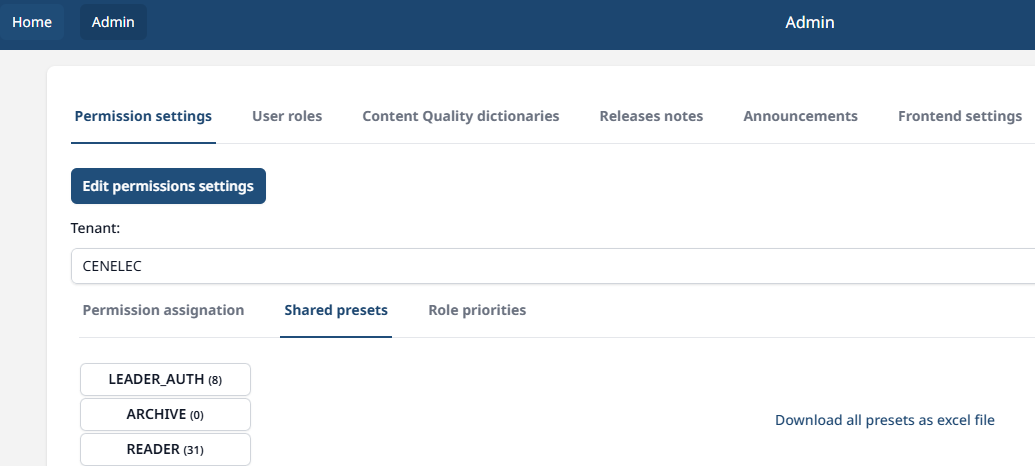The image size is (1035, 466).
Task: Open the Frontend settings tab
Action: tap(960, 116)
